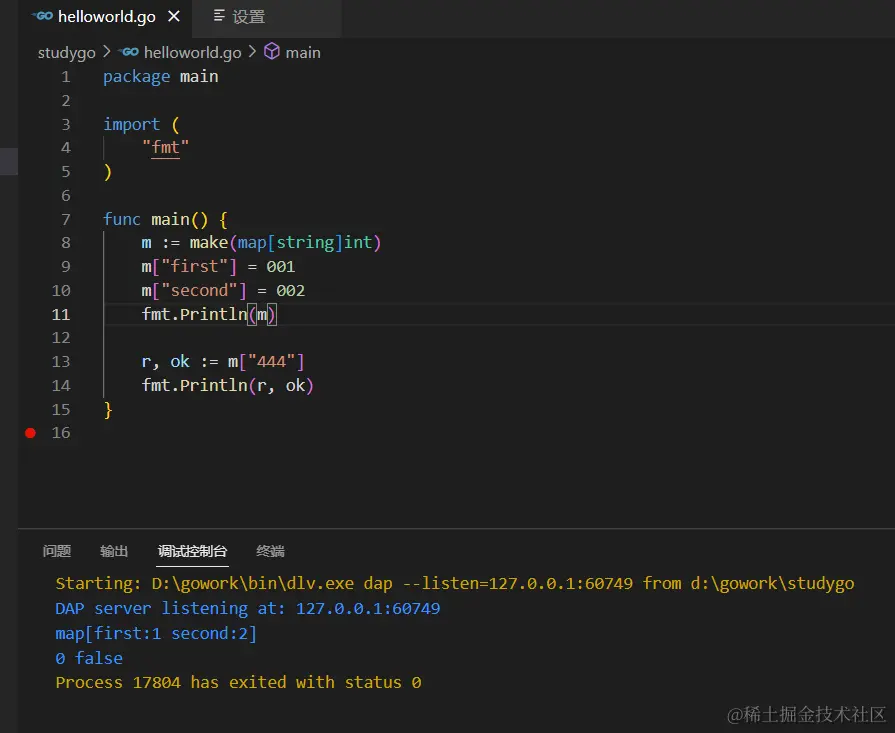Viewport: 895px width, 733px height.
Task: Select main symbol in the breadcrumb
Action: click(x=303, y=53)
